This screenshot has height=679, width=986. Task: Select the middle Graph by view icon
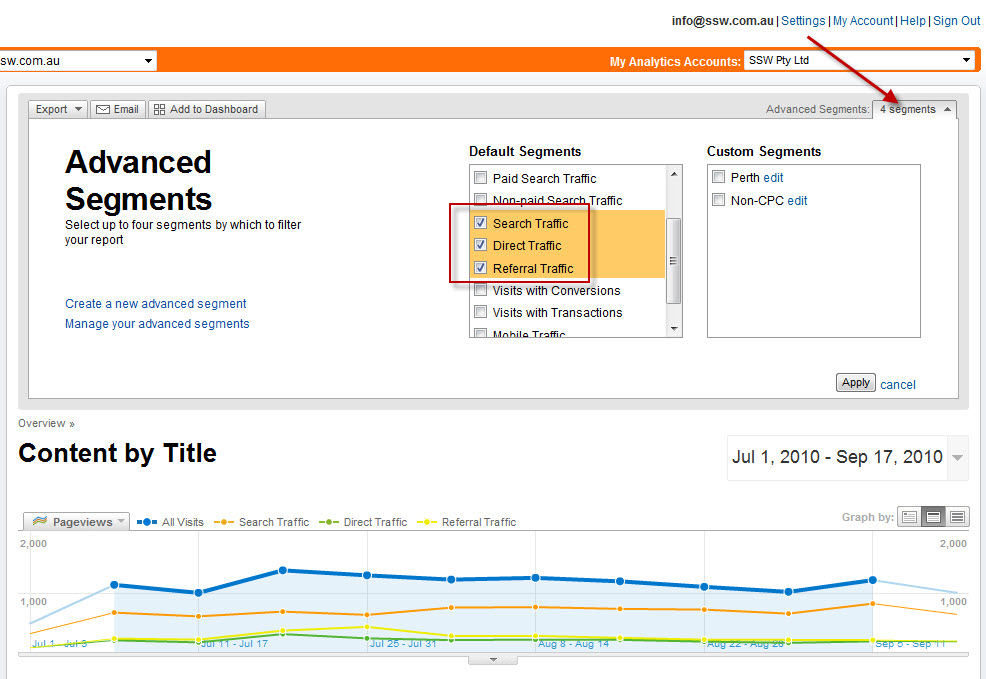click(933, 517)
